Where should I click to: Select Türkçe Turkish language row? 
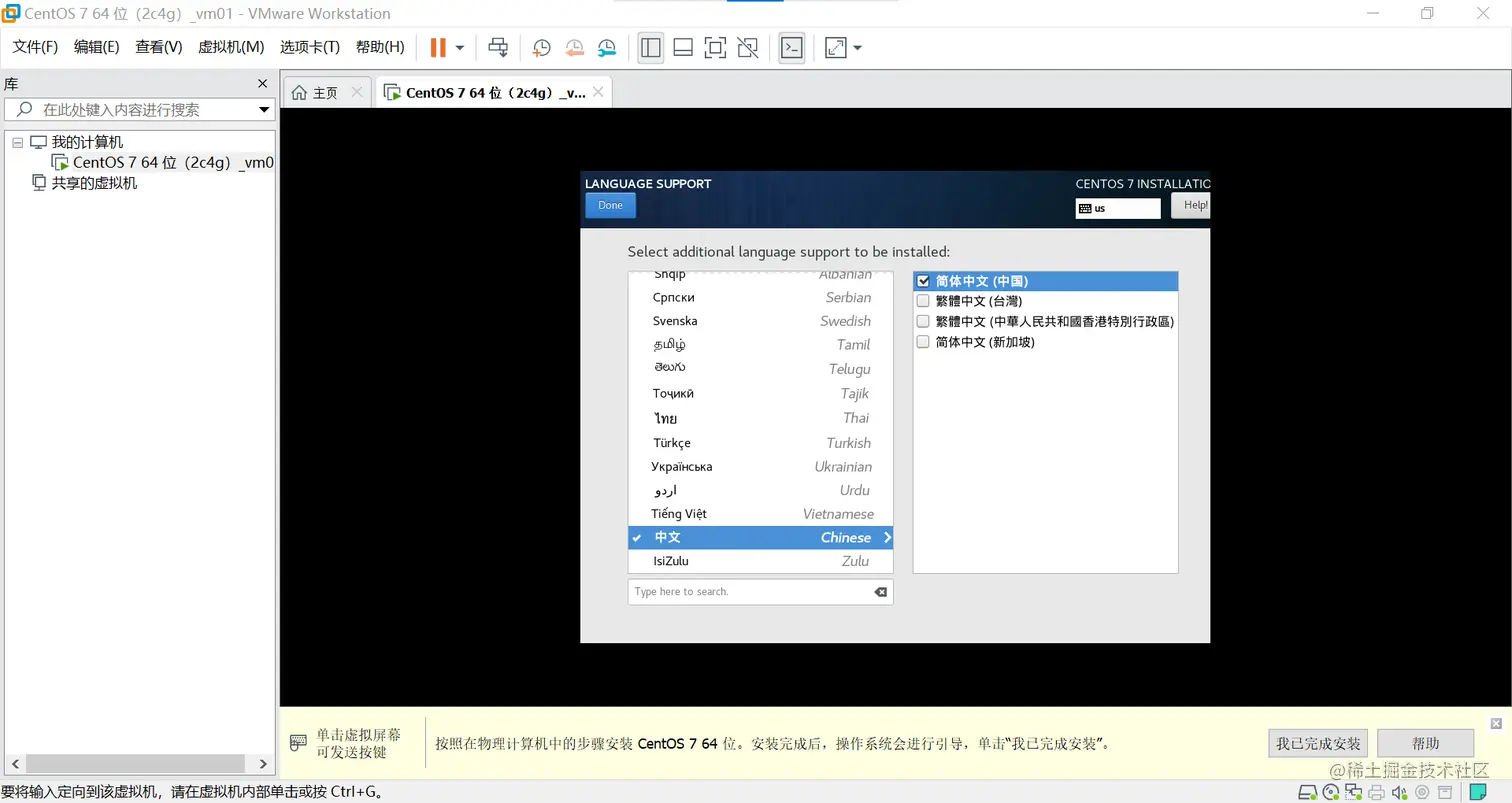click(x=760, y=442)
